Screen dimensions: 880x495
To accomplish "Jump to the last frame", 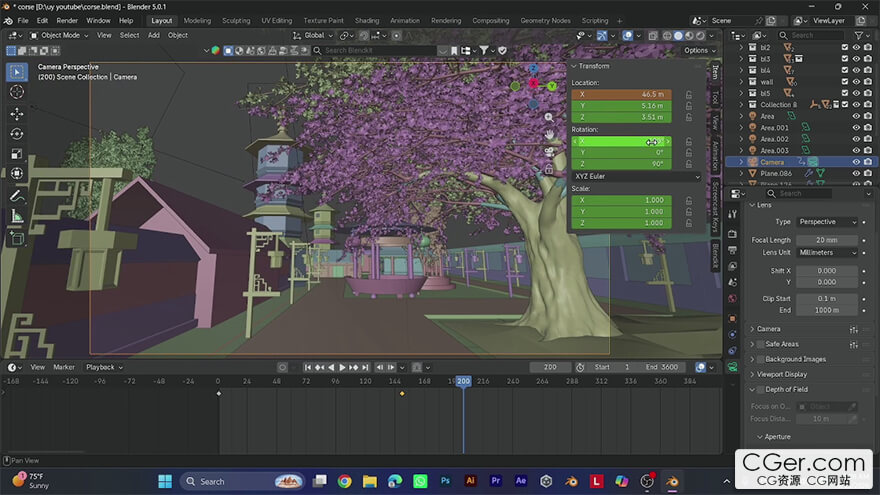I will 365,367.
